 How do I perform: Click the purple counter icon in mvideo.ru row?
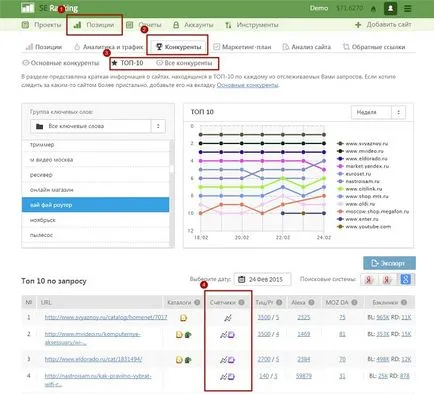[x=231, y=334]
